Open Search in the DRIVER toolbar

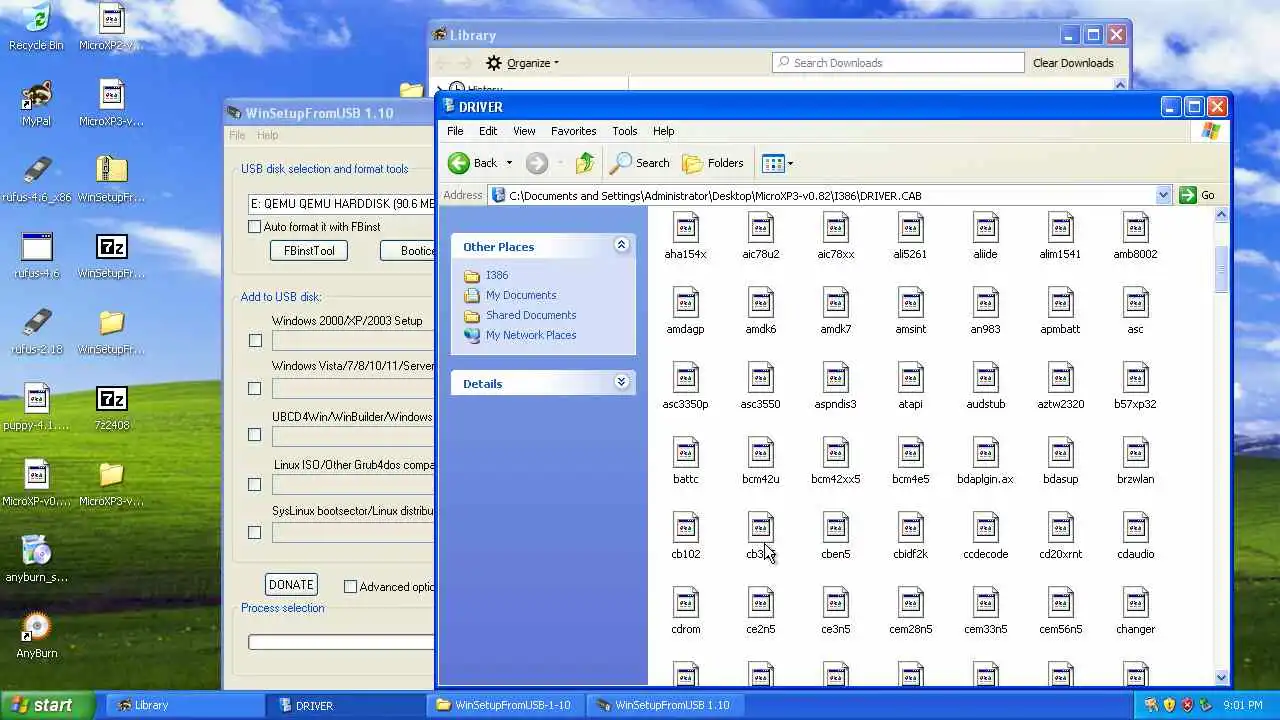tap(640, 163)
